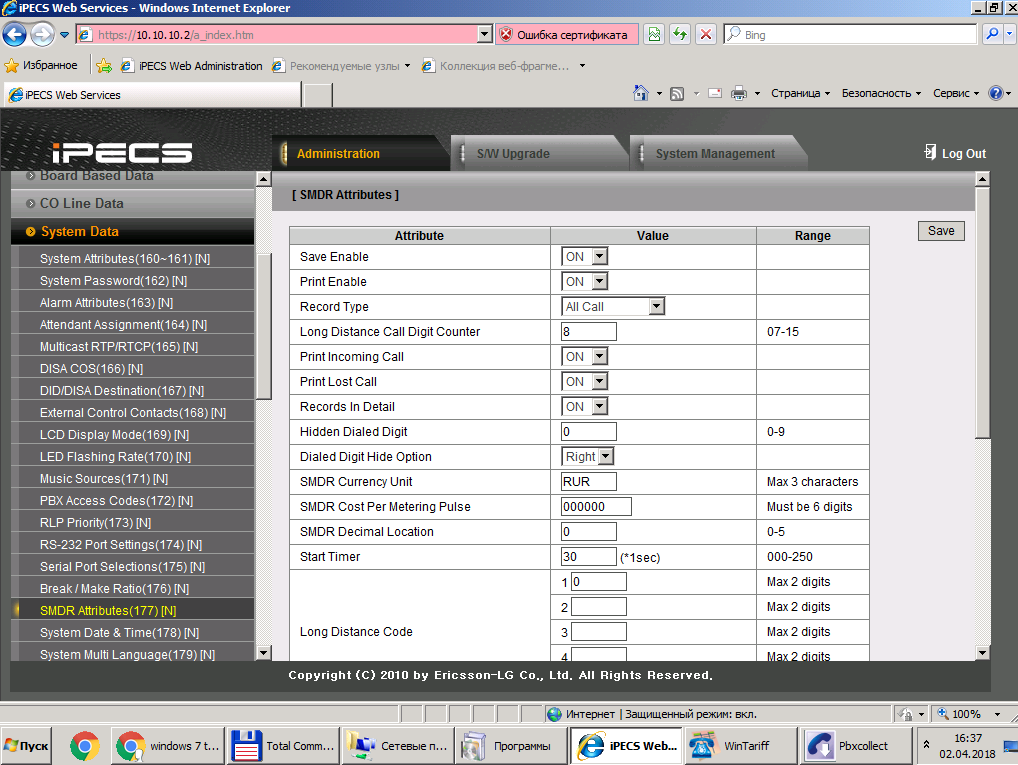Click the Print icon in command bar
Screen dimensions: 1018x765
coord(738,94)
